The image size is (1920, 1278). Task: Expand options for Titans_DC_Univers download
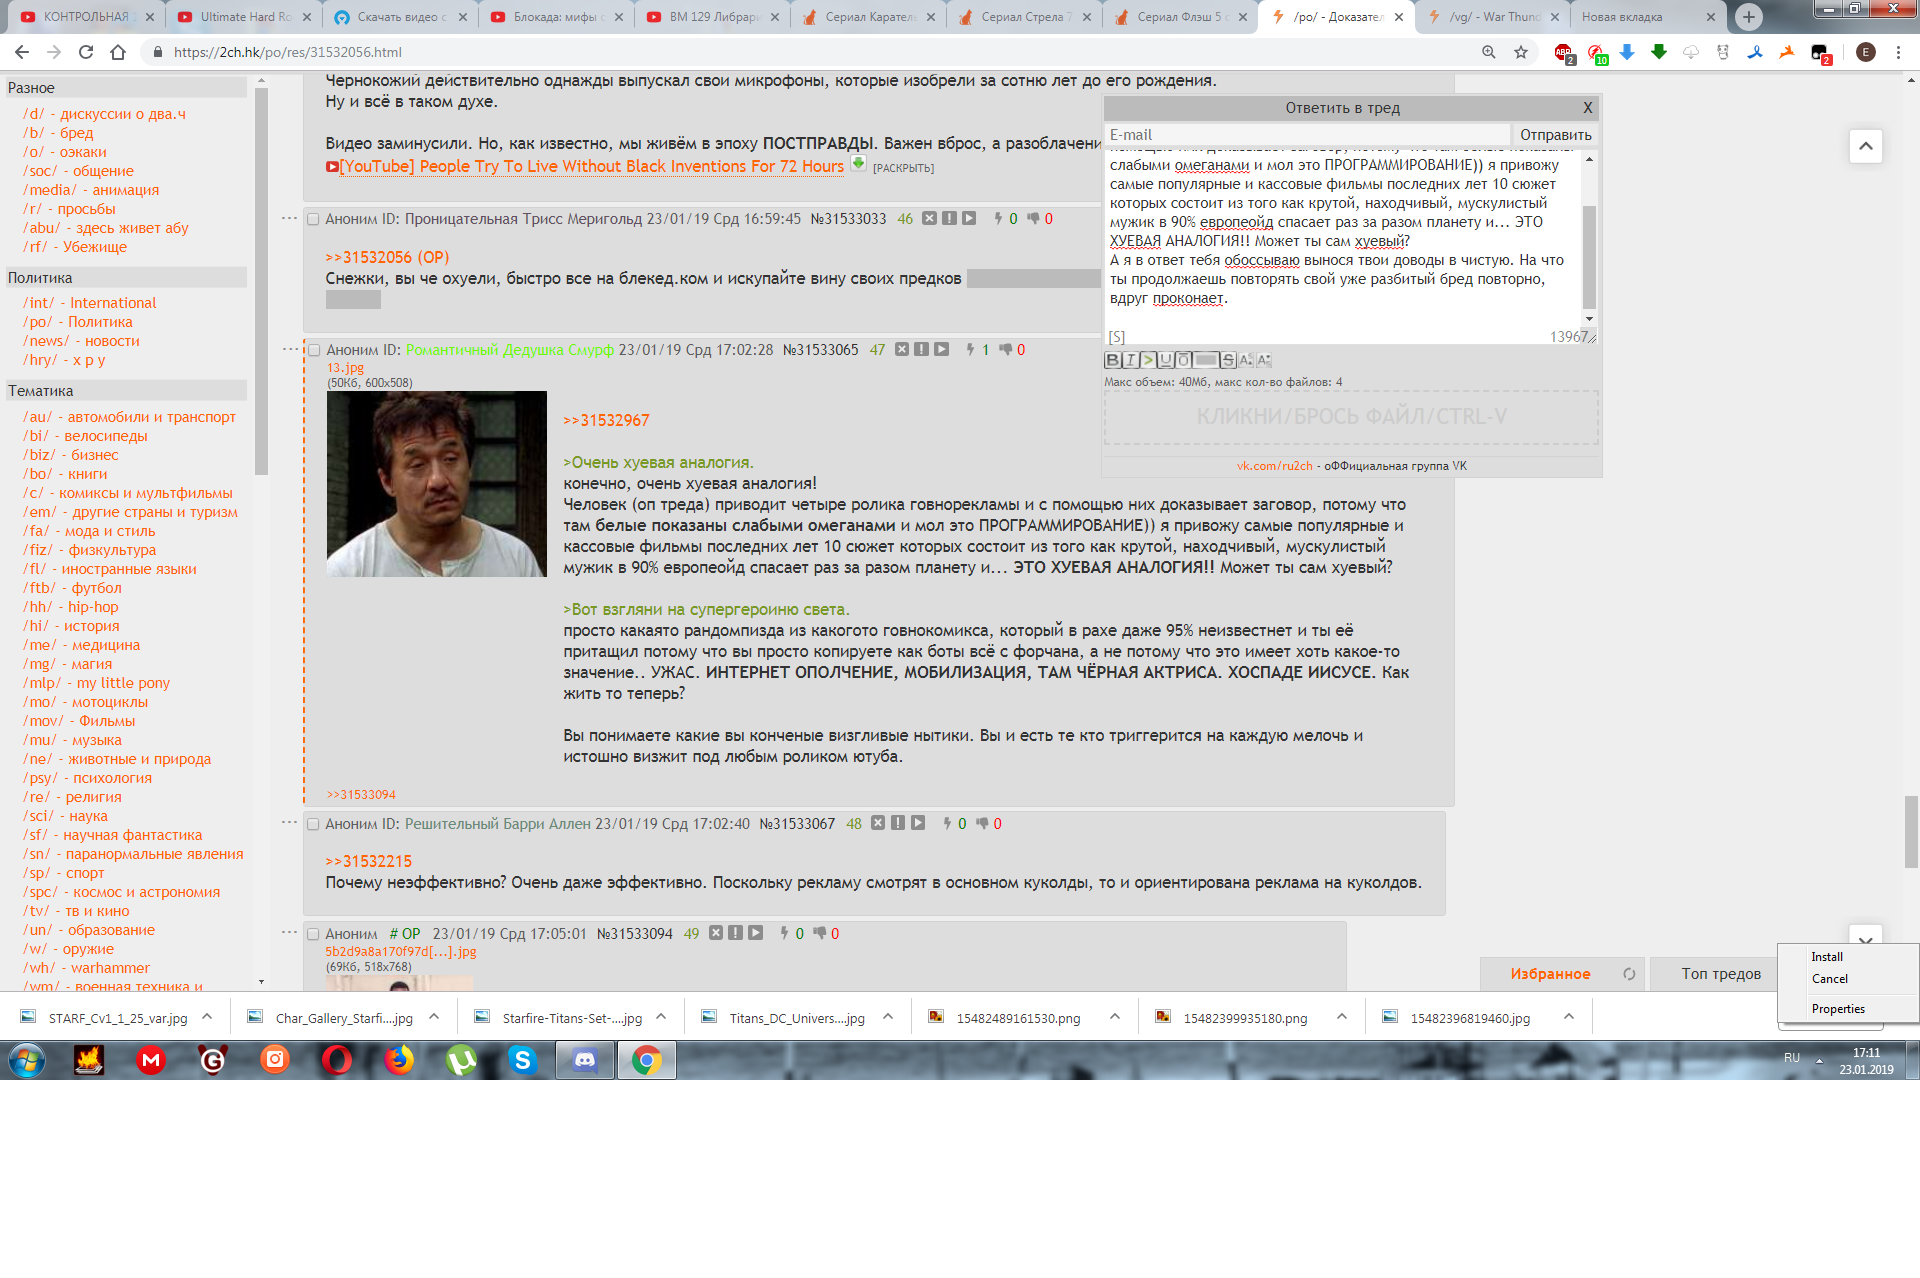pyautogui.click(x=888, y=1017)
